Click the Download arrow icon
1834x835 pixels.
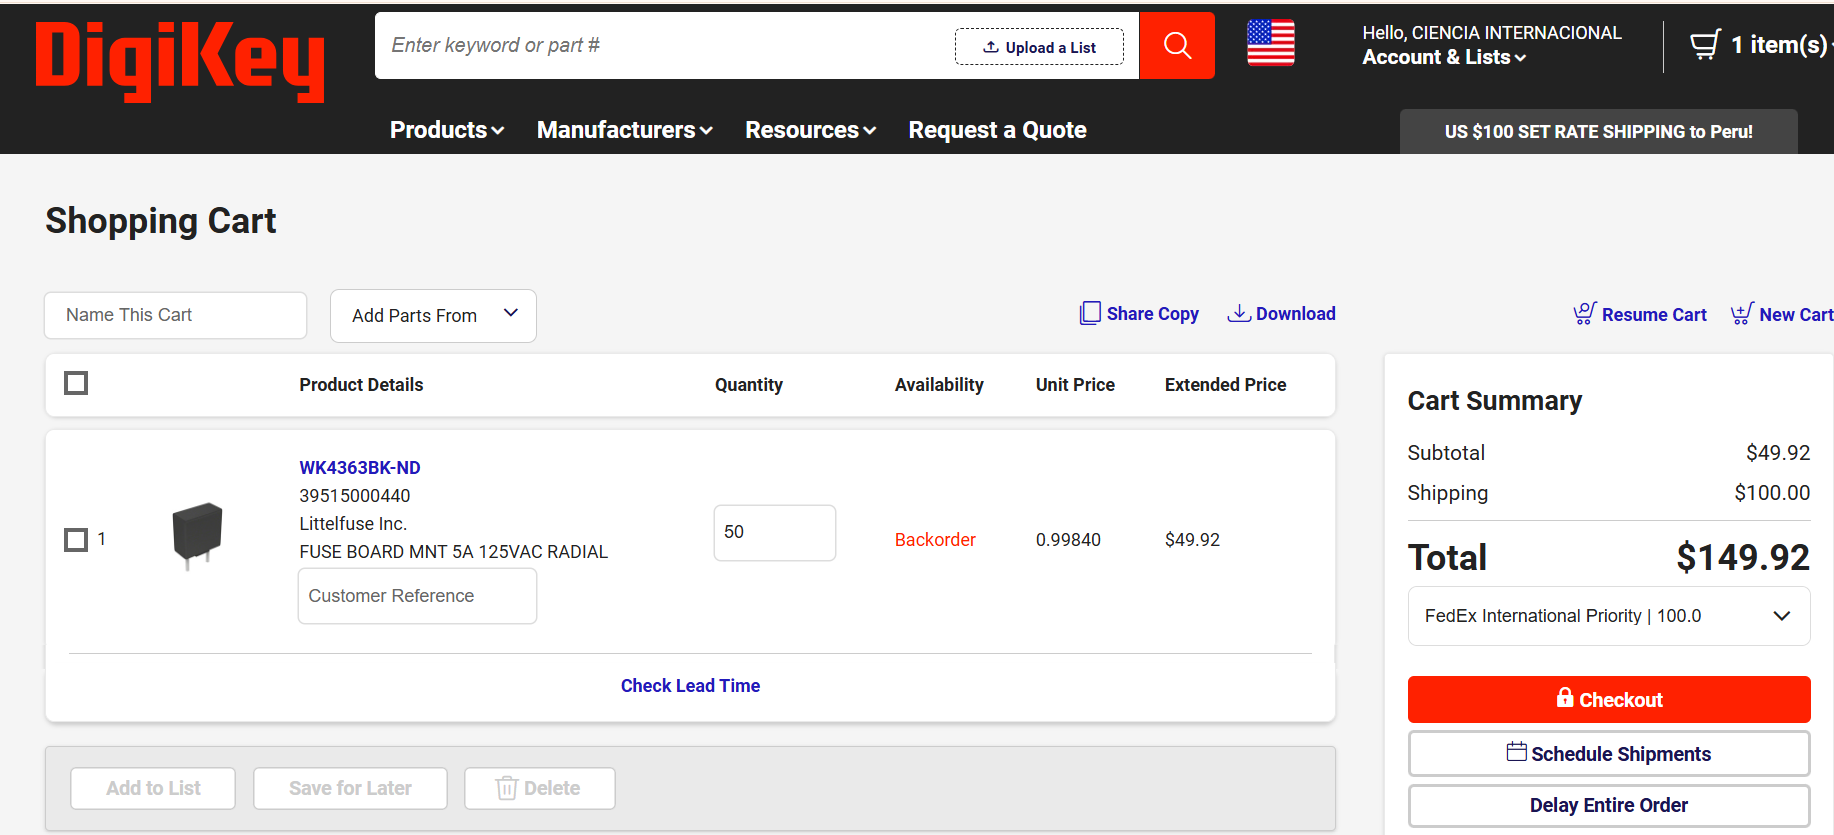coord(1239,313)
